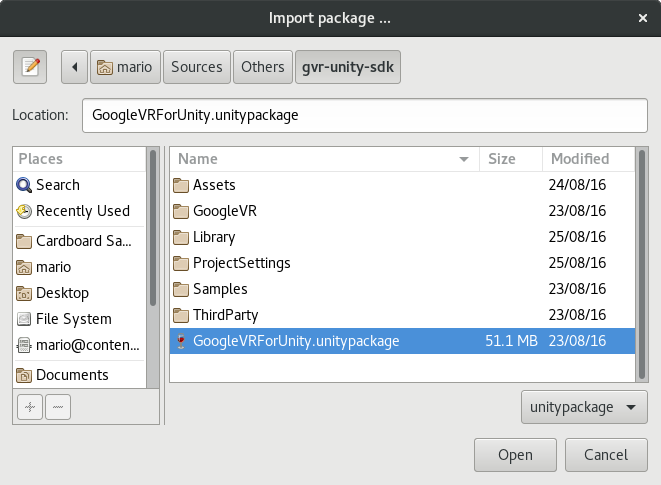Sort files by Name column header
Screen dimensions: 661x485
pyautogui.click(x=320, y=159)
